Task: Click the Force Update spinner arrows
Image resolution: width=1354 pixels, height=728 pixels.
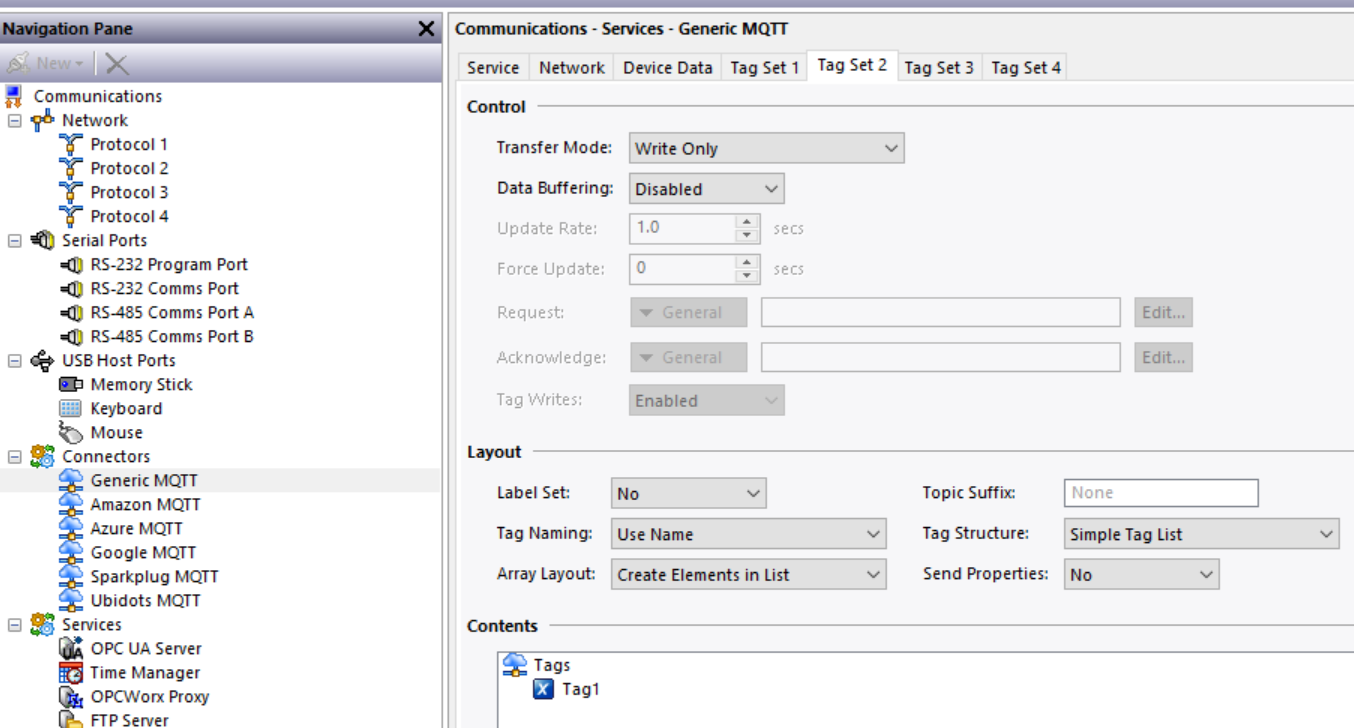Action: tap(747, 268)
